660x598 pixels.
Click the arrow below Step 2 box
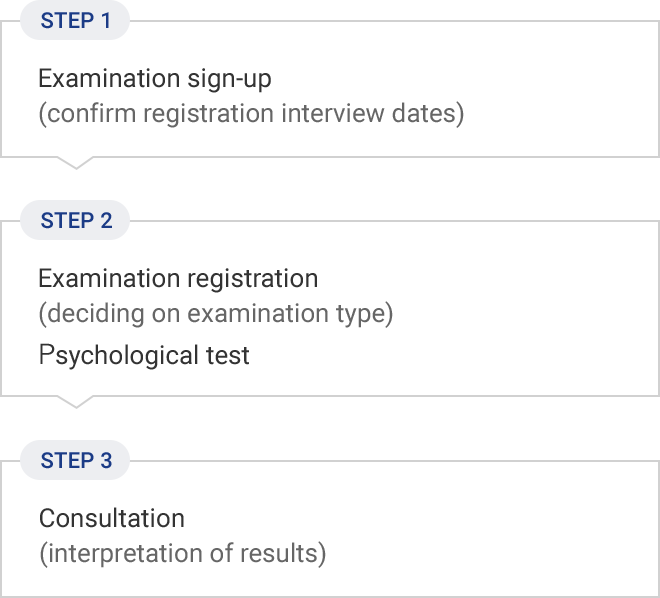[x=76, y=402]
